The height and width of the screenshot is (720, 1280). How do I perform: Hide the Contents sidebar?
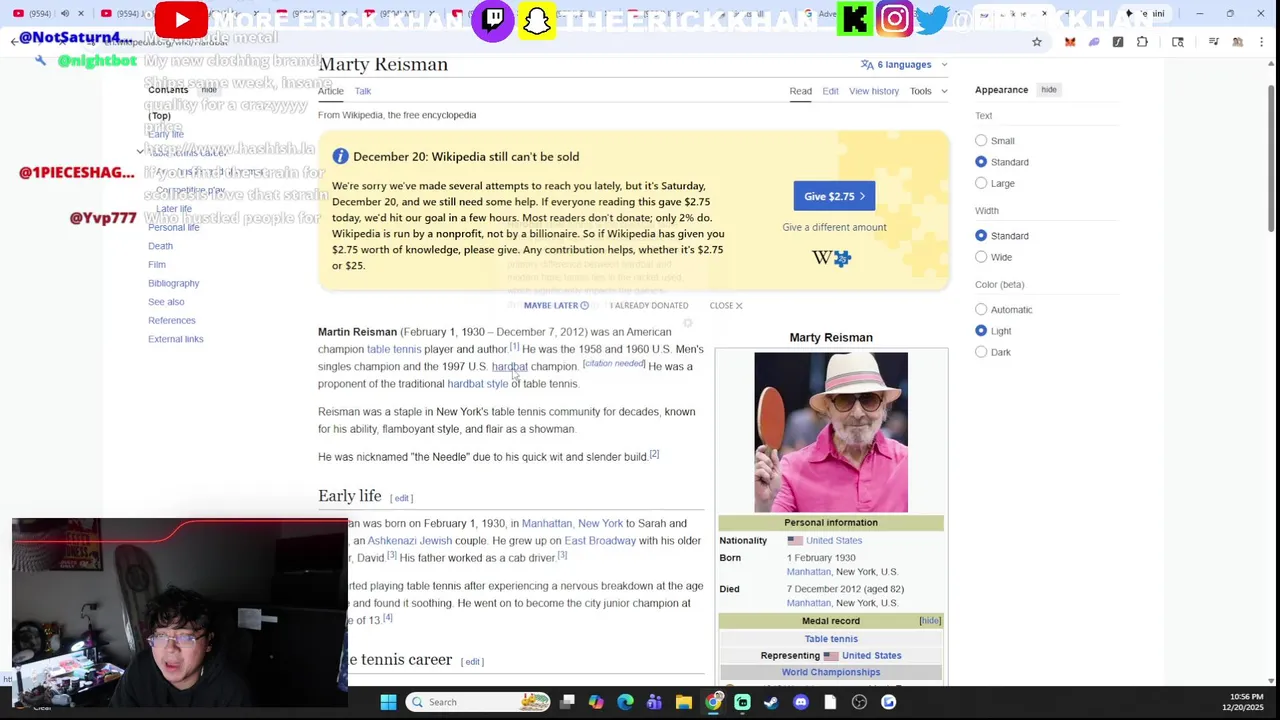(x=209, y=90)
